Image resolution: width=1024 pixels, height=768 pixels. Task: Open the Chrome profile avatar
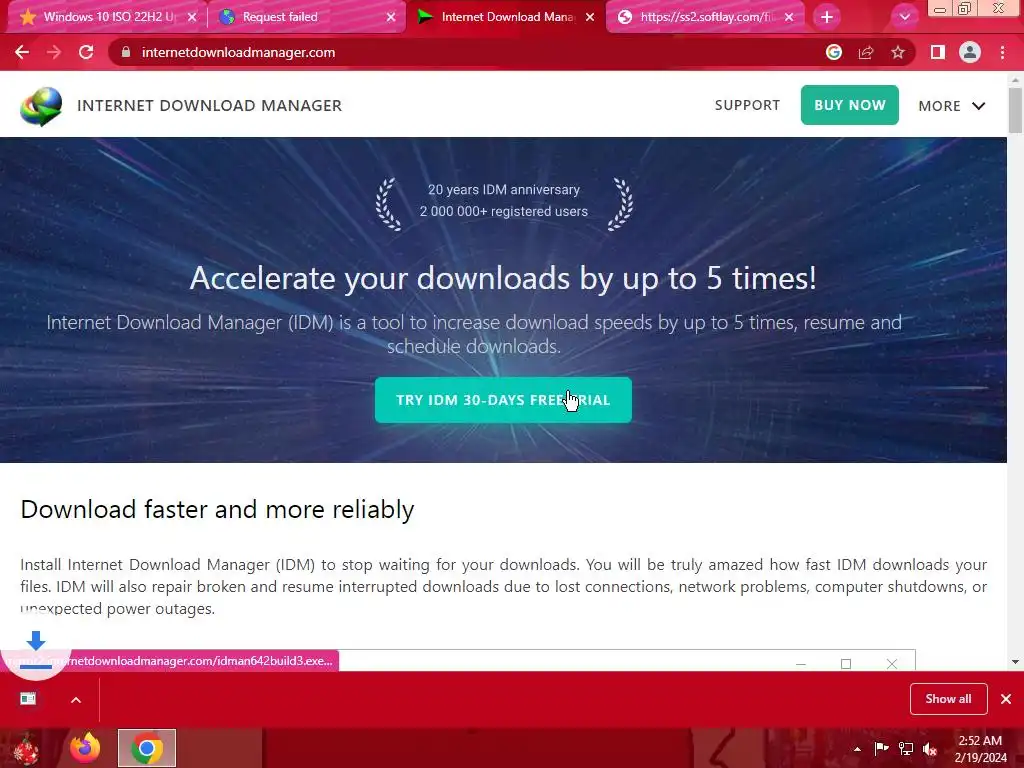pos(970,52)
